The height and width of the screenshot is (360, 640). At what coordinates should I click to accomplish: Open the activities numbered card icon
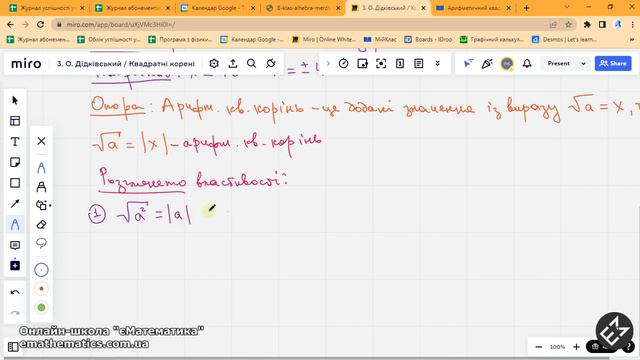click(400, 64)
